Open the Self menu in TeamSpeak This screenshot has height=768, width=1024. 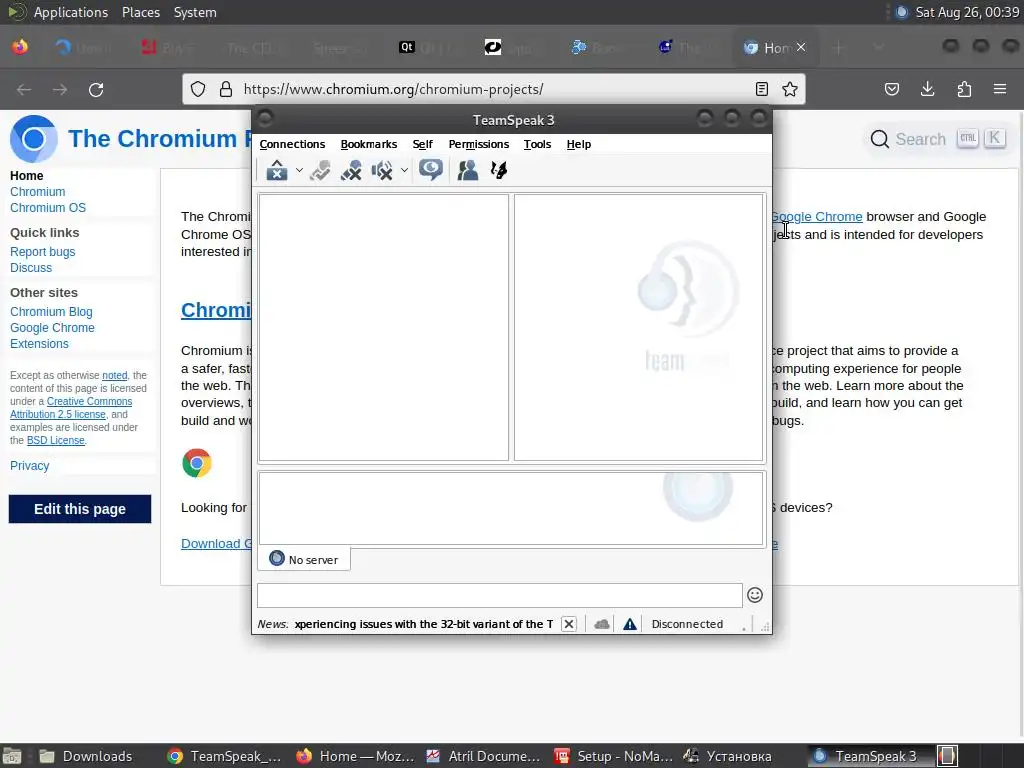click(423, 144)
